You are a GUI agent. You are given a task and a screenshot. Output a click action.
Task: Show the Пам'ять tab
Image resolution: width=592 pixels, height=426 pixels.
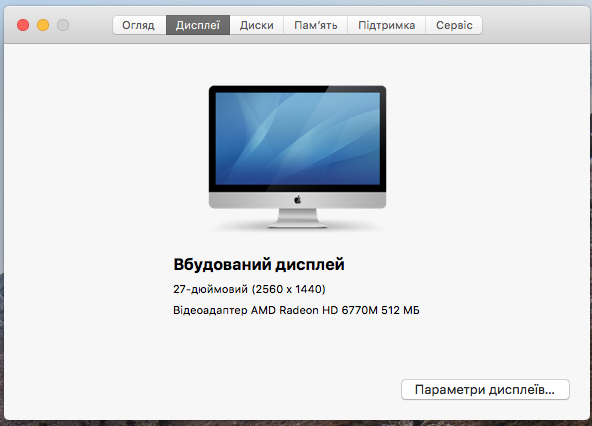[316, 25]
